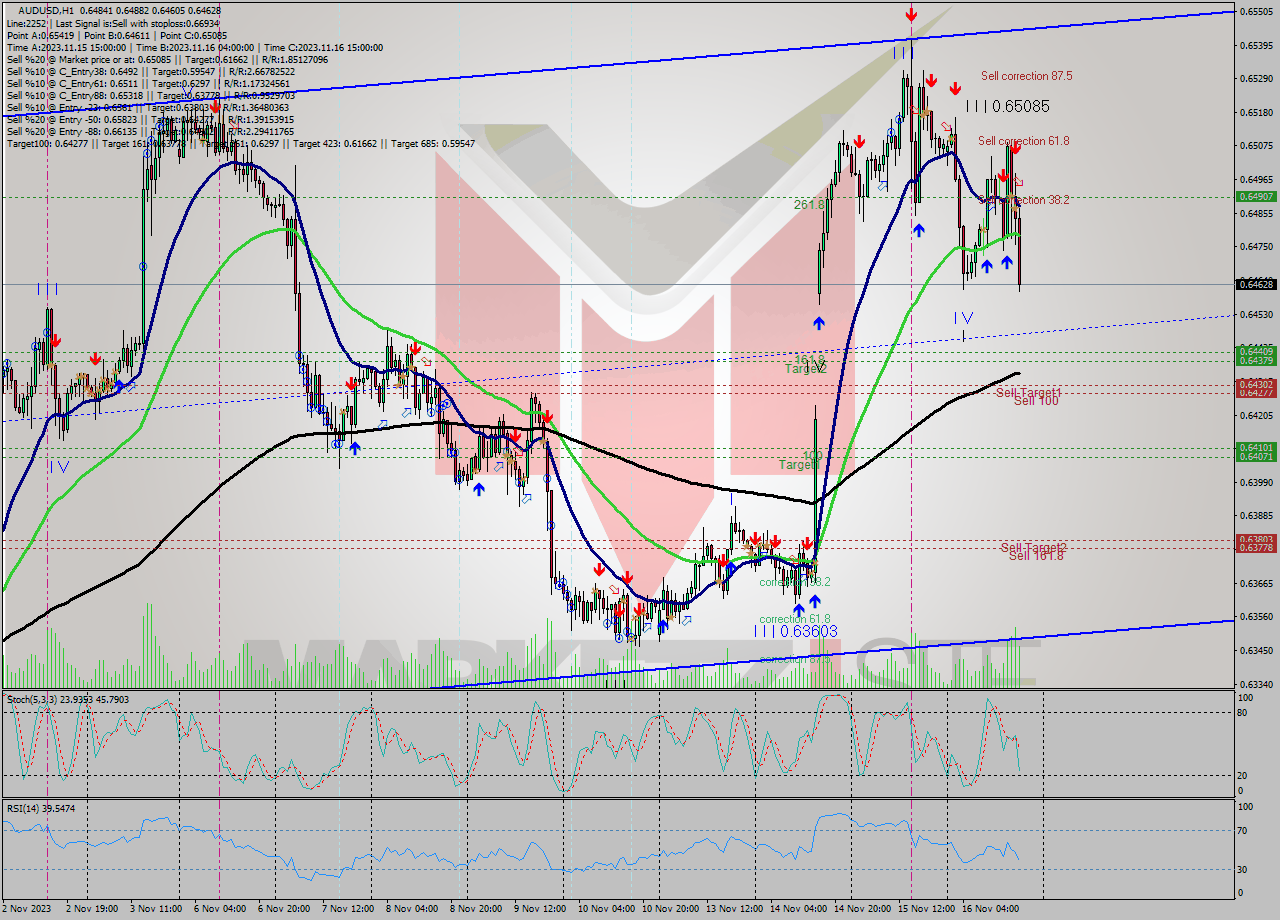
Task: Click the red price tag 0.64302
Action: pyautogui.click(x=1256, y=384)
